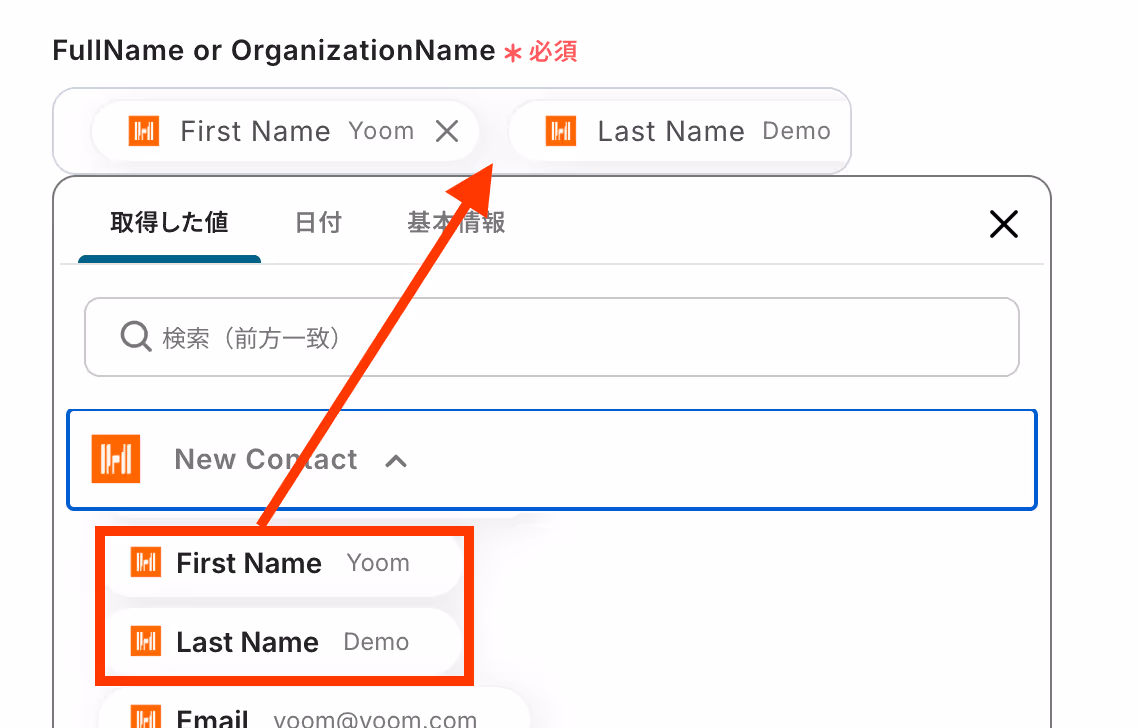Click the FullName or OrganizationName label
This screenshot has width=1138, height=728.
coord(274,51)
